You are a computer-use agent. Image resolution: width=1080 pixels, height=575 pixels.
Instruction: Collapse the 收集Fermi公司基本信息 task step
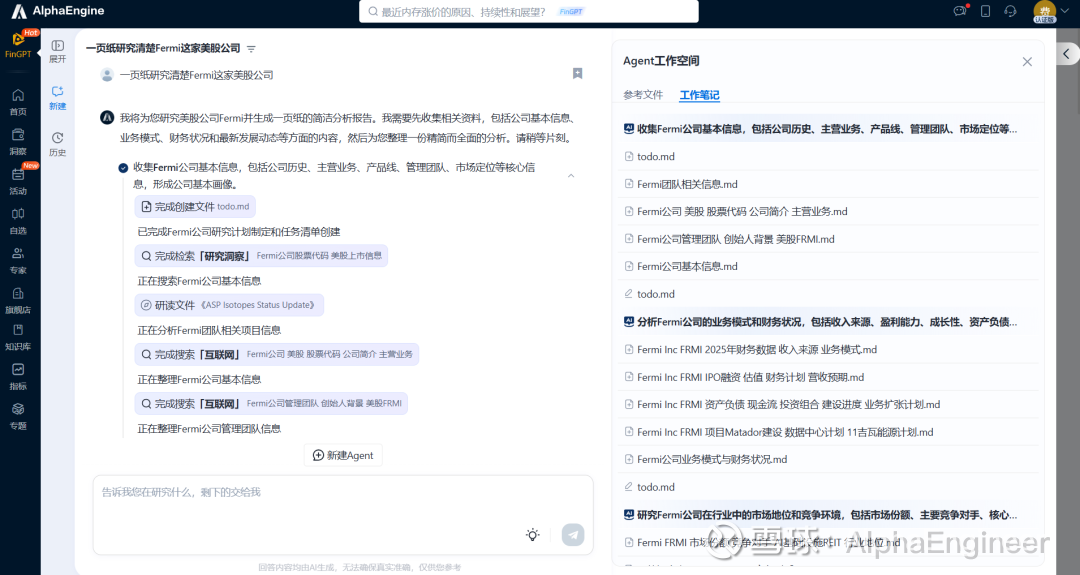click(x=571, y=176)
